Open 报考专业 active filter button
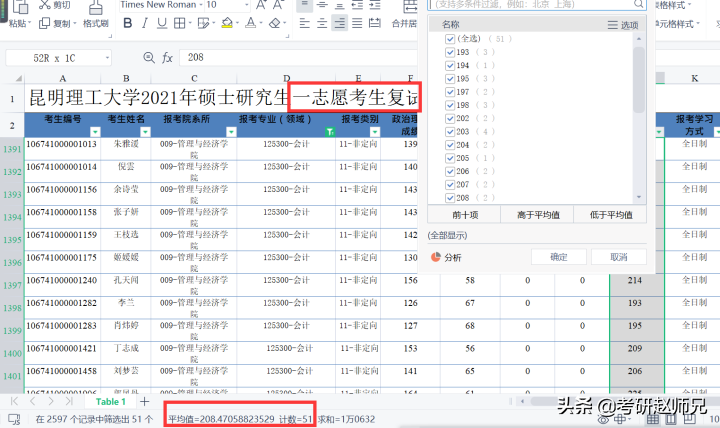720x428 pixels. pyautogui.click(x=330, y=132)
